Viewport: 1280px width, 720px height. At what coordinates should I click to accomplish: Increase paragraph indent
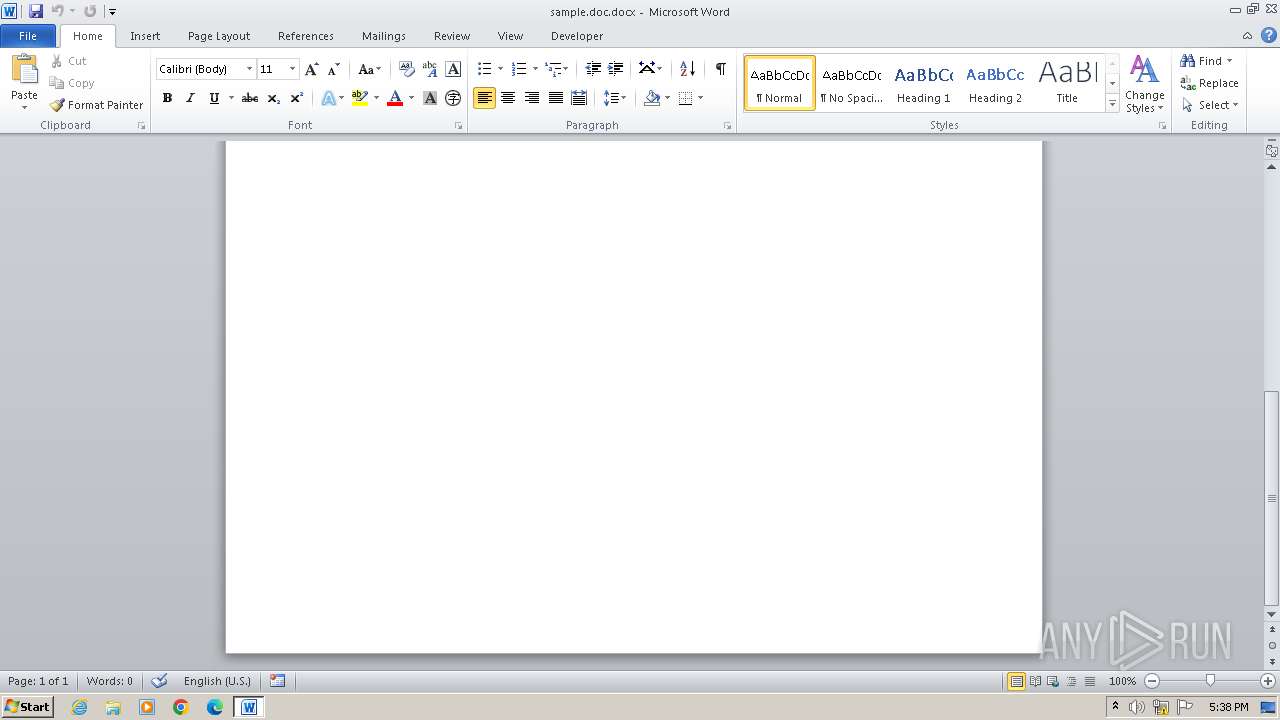click(x=616, y=69)
